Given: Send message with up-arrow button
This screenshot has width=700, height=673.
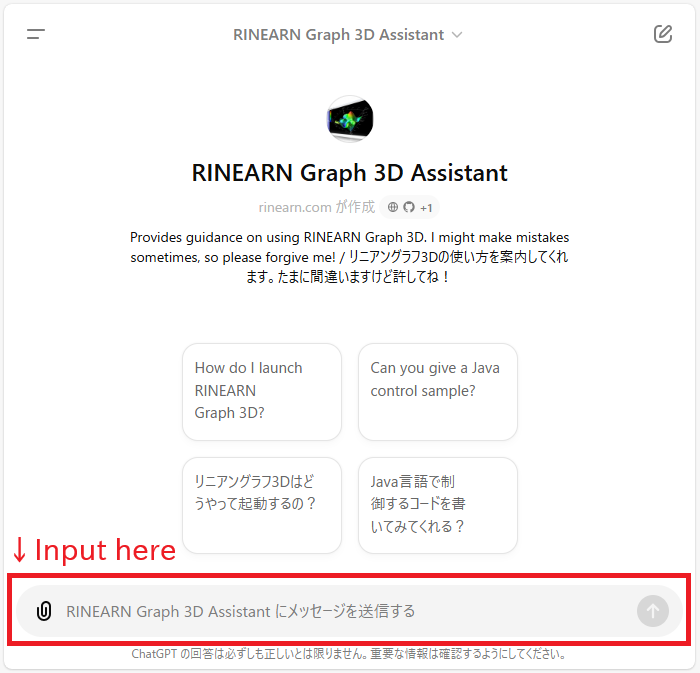Looking at the screenshot, I should 653,611.
